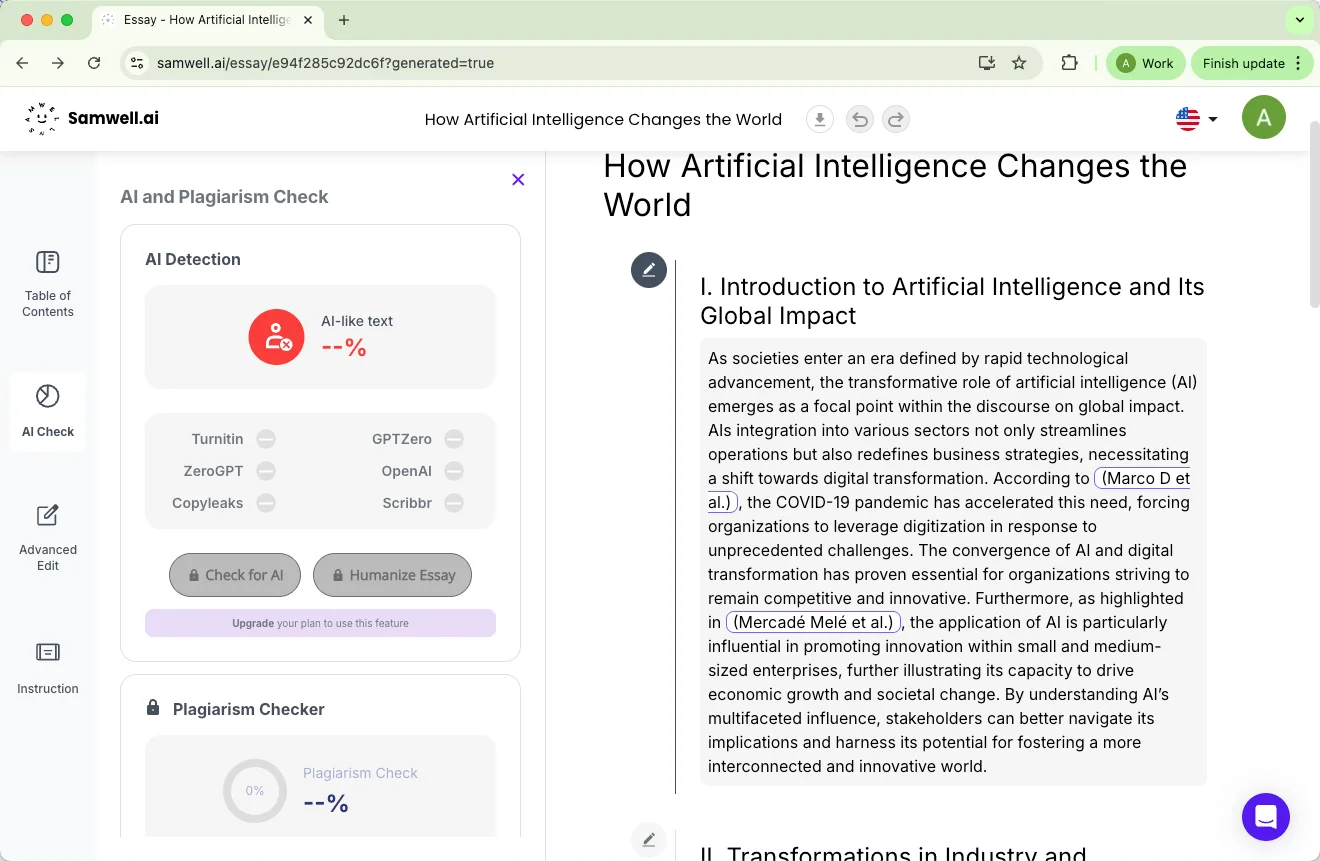Click the undo arrow icon
This screenshot has height=861, width=1320.
coord(859,120)
